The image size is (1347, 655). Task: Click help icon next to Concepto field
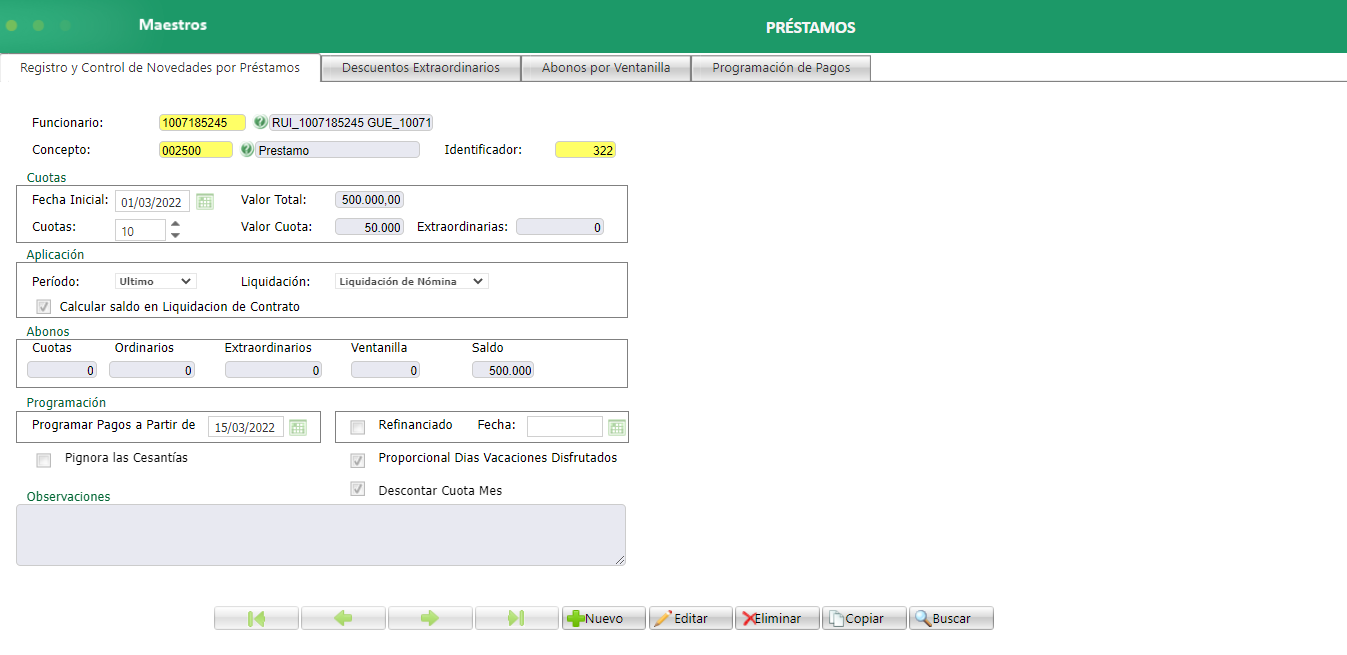247,149
